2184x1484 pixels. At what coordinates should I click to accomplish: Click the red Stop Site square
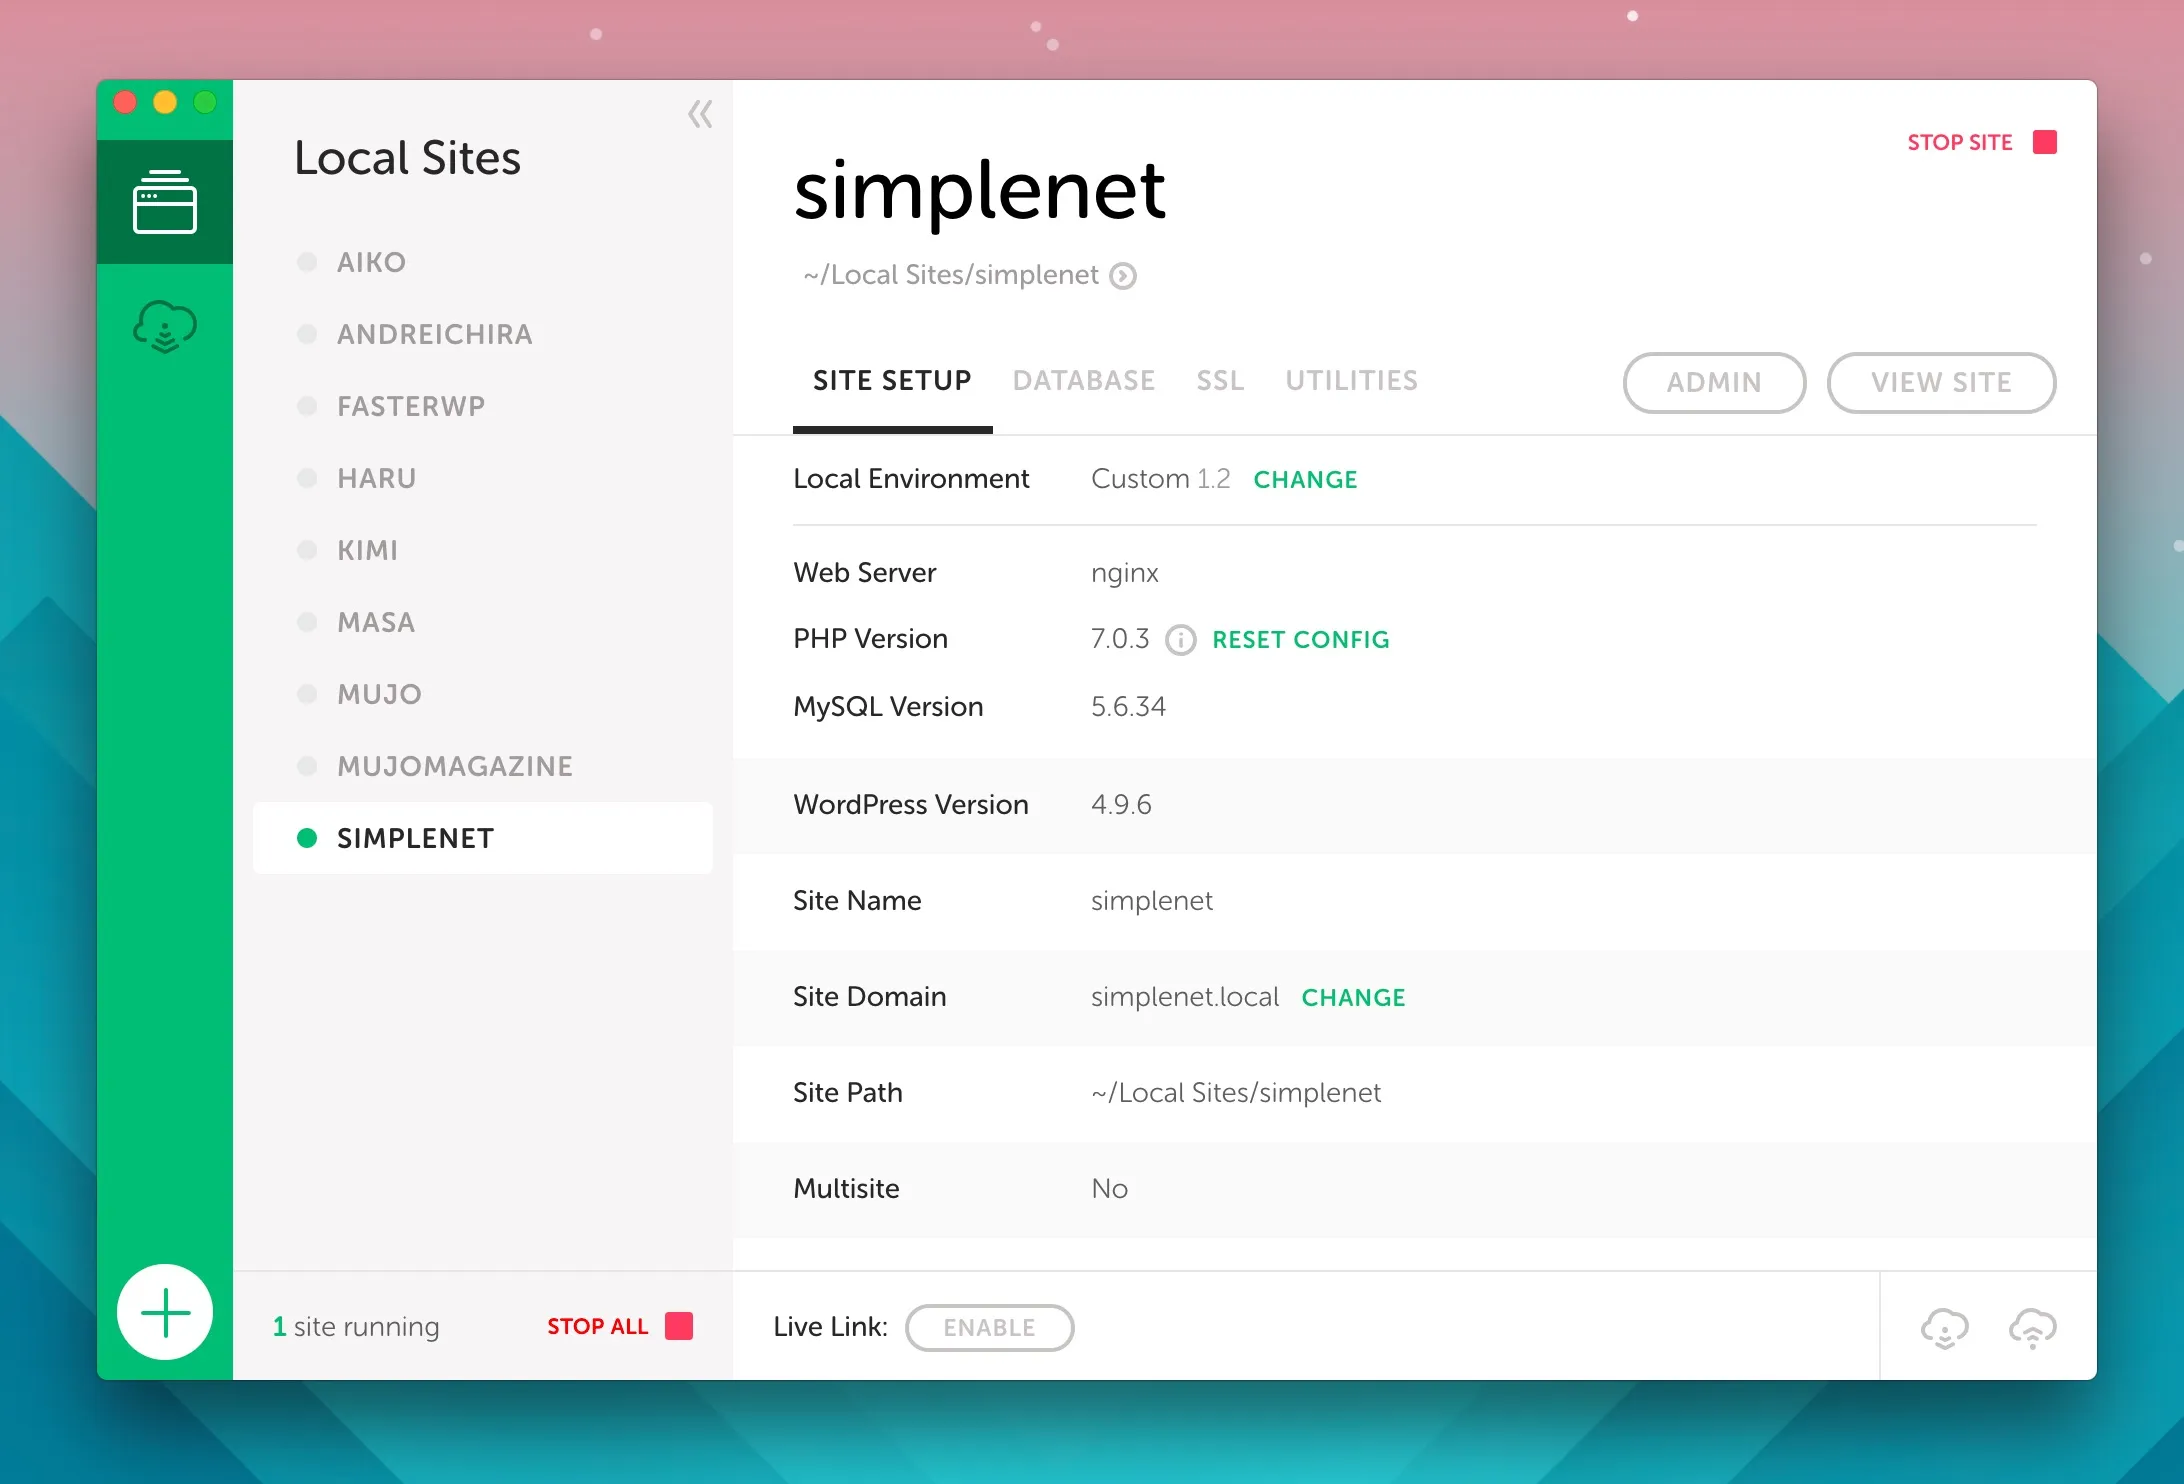[x=2045, y=142]
